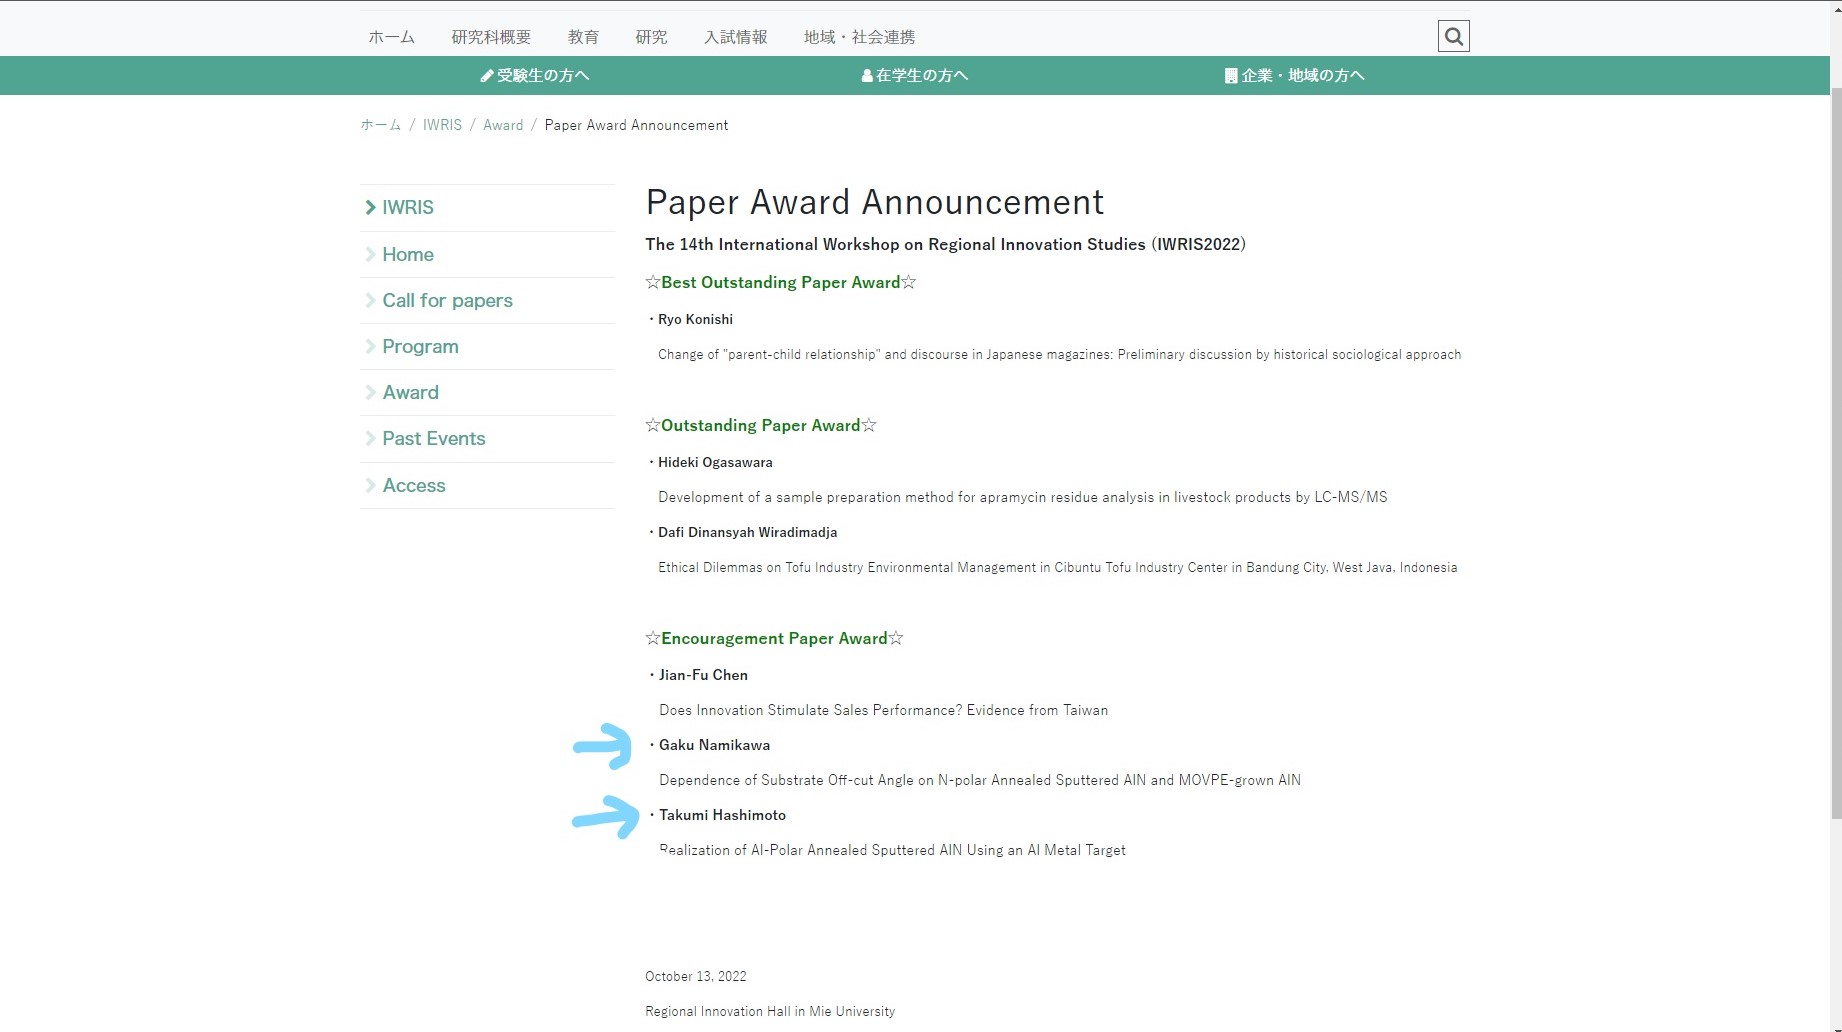1842x1032 pixels.
Task: Click the ホーム breadcrumb link
Action: click(380, 125)
